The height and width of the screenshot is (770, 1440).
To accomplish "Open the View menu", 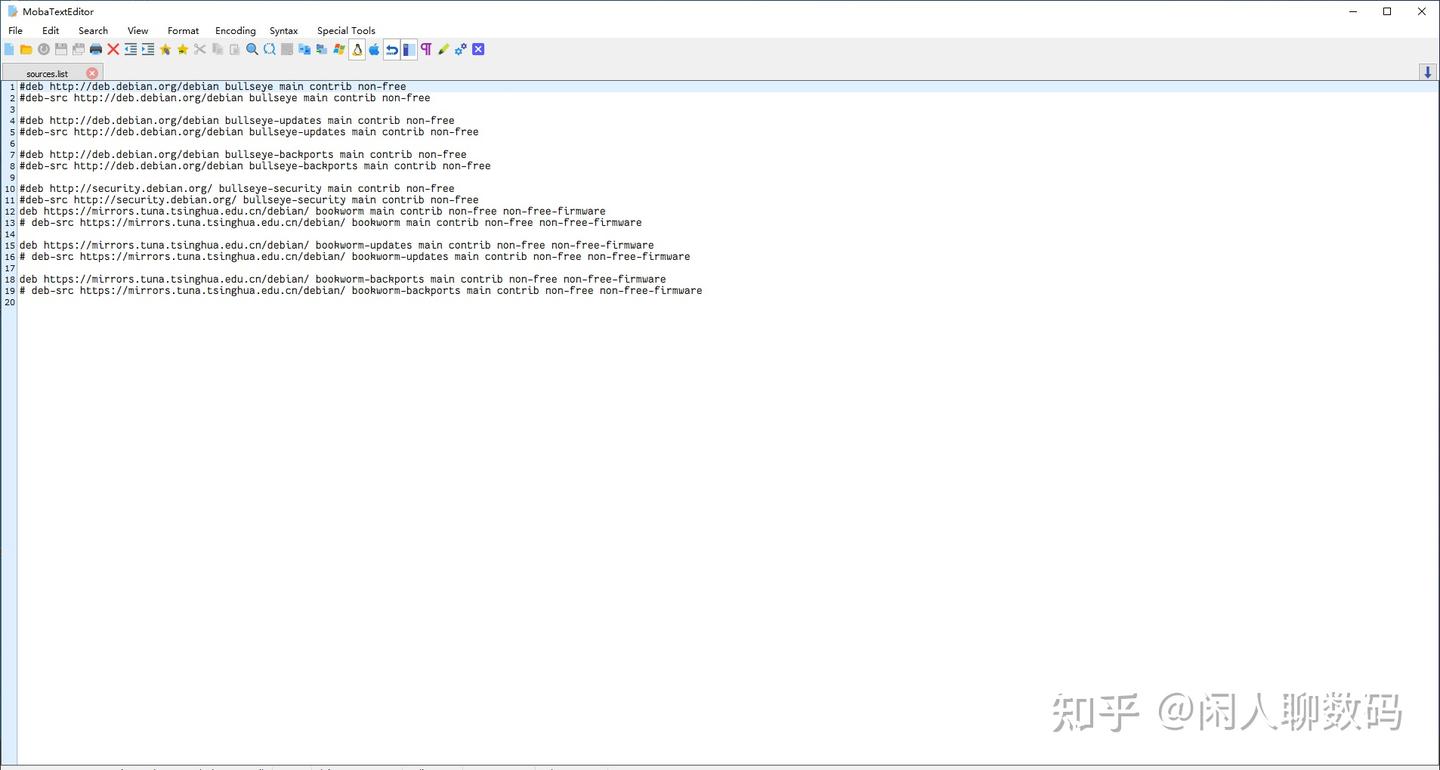I will [x=138, y=31].
